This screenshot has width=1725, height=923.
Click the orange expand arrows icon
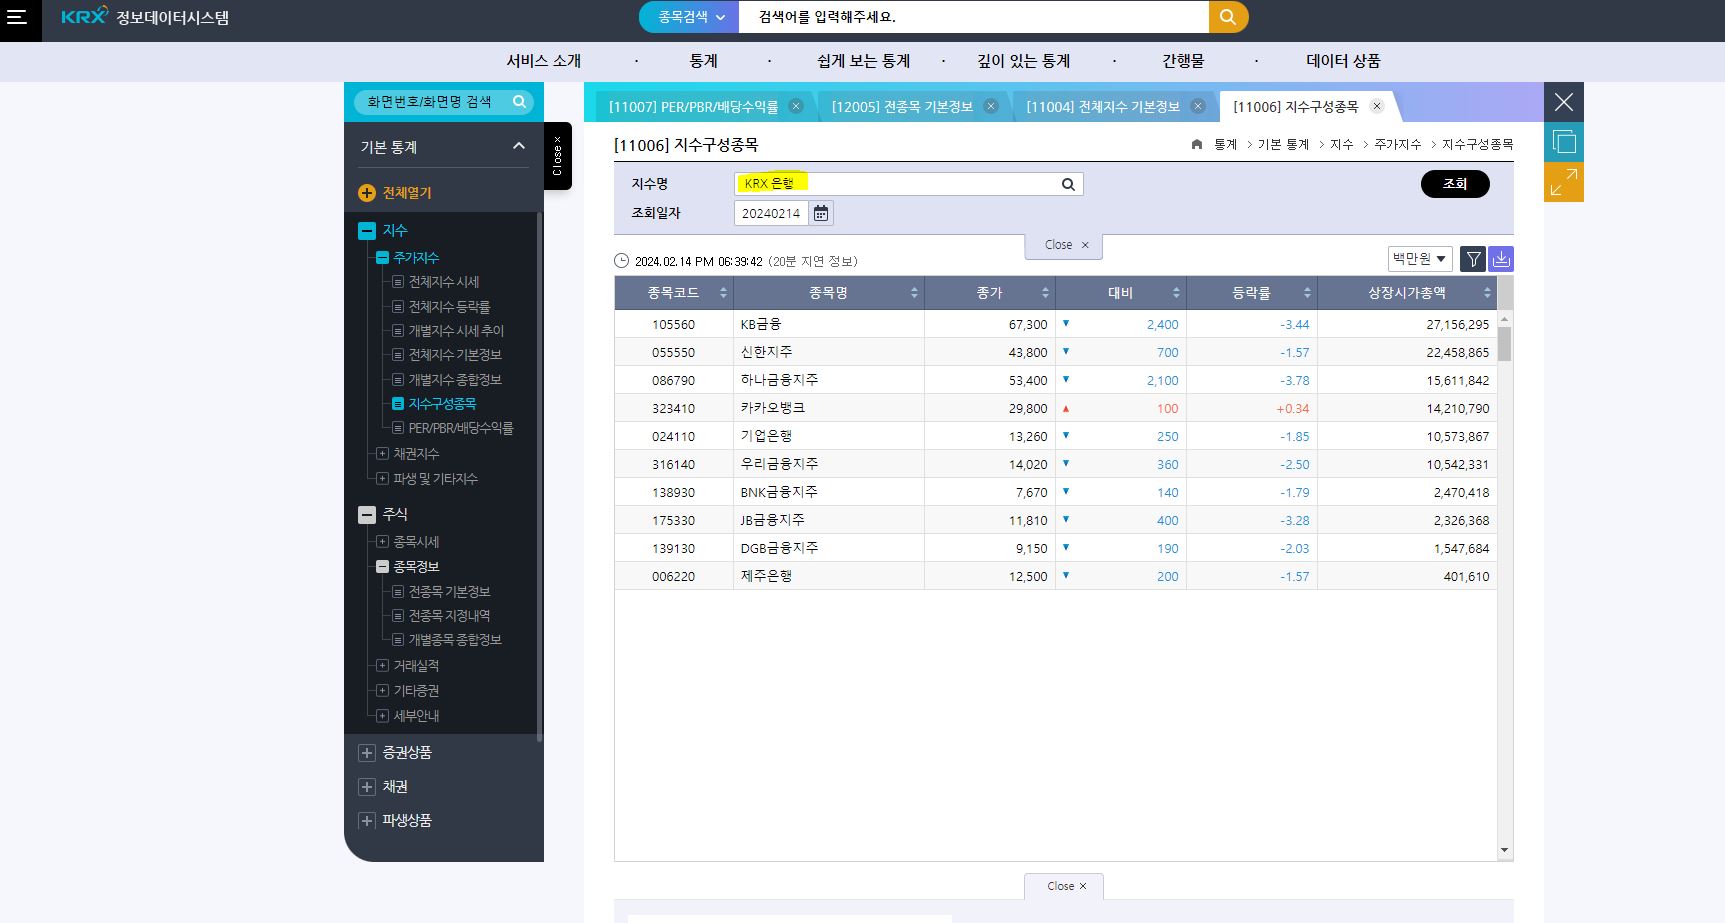coord(1564,182)
